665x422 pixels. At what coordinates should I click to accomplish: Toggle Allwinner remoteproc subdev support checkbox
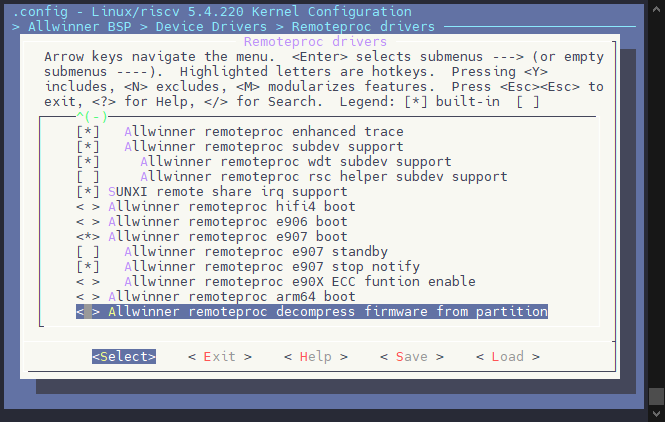(x=88, y=147)
